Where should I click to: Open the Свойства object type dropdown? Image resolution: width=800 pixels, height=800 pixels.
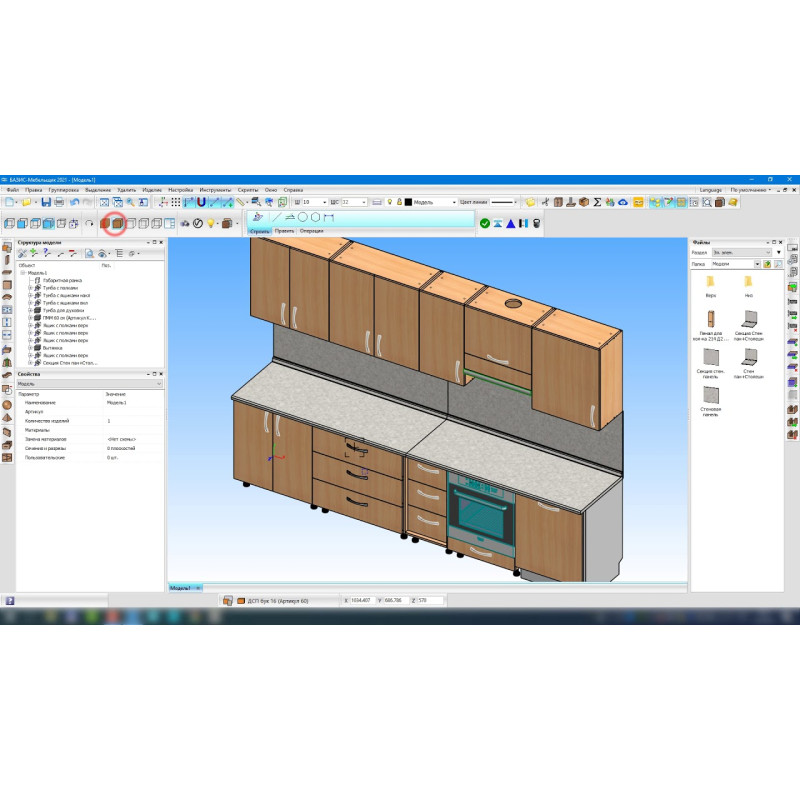click(x=159, y=383)
